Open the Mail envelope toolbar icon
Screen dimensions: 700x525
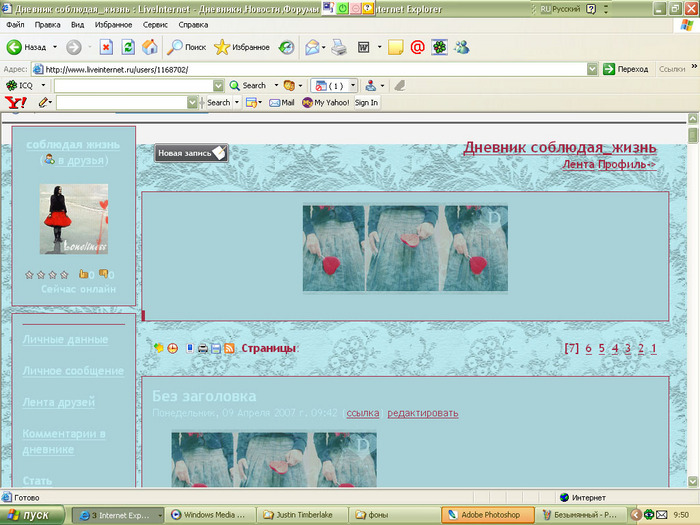point(312,47)
